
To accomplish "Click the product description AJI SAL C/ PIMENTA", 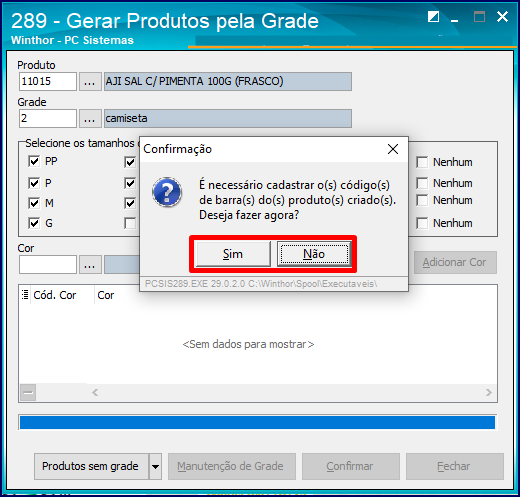I will pyautogui.click(x=228, y=81).
